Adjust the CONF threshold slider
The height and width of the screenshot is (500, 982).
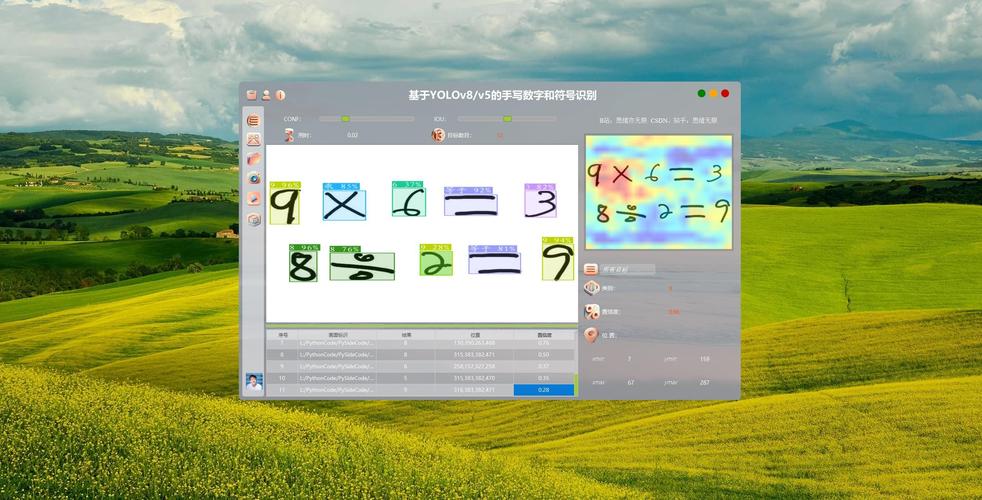coord(345,119)
